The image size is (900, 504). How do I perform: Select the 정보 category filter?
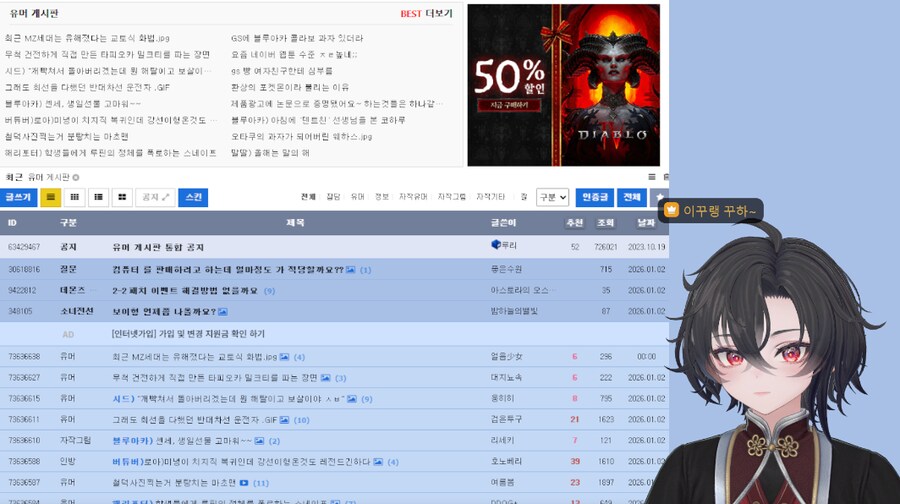[x=382, y=197]
